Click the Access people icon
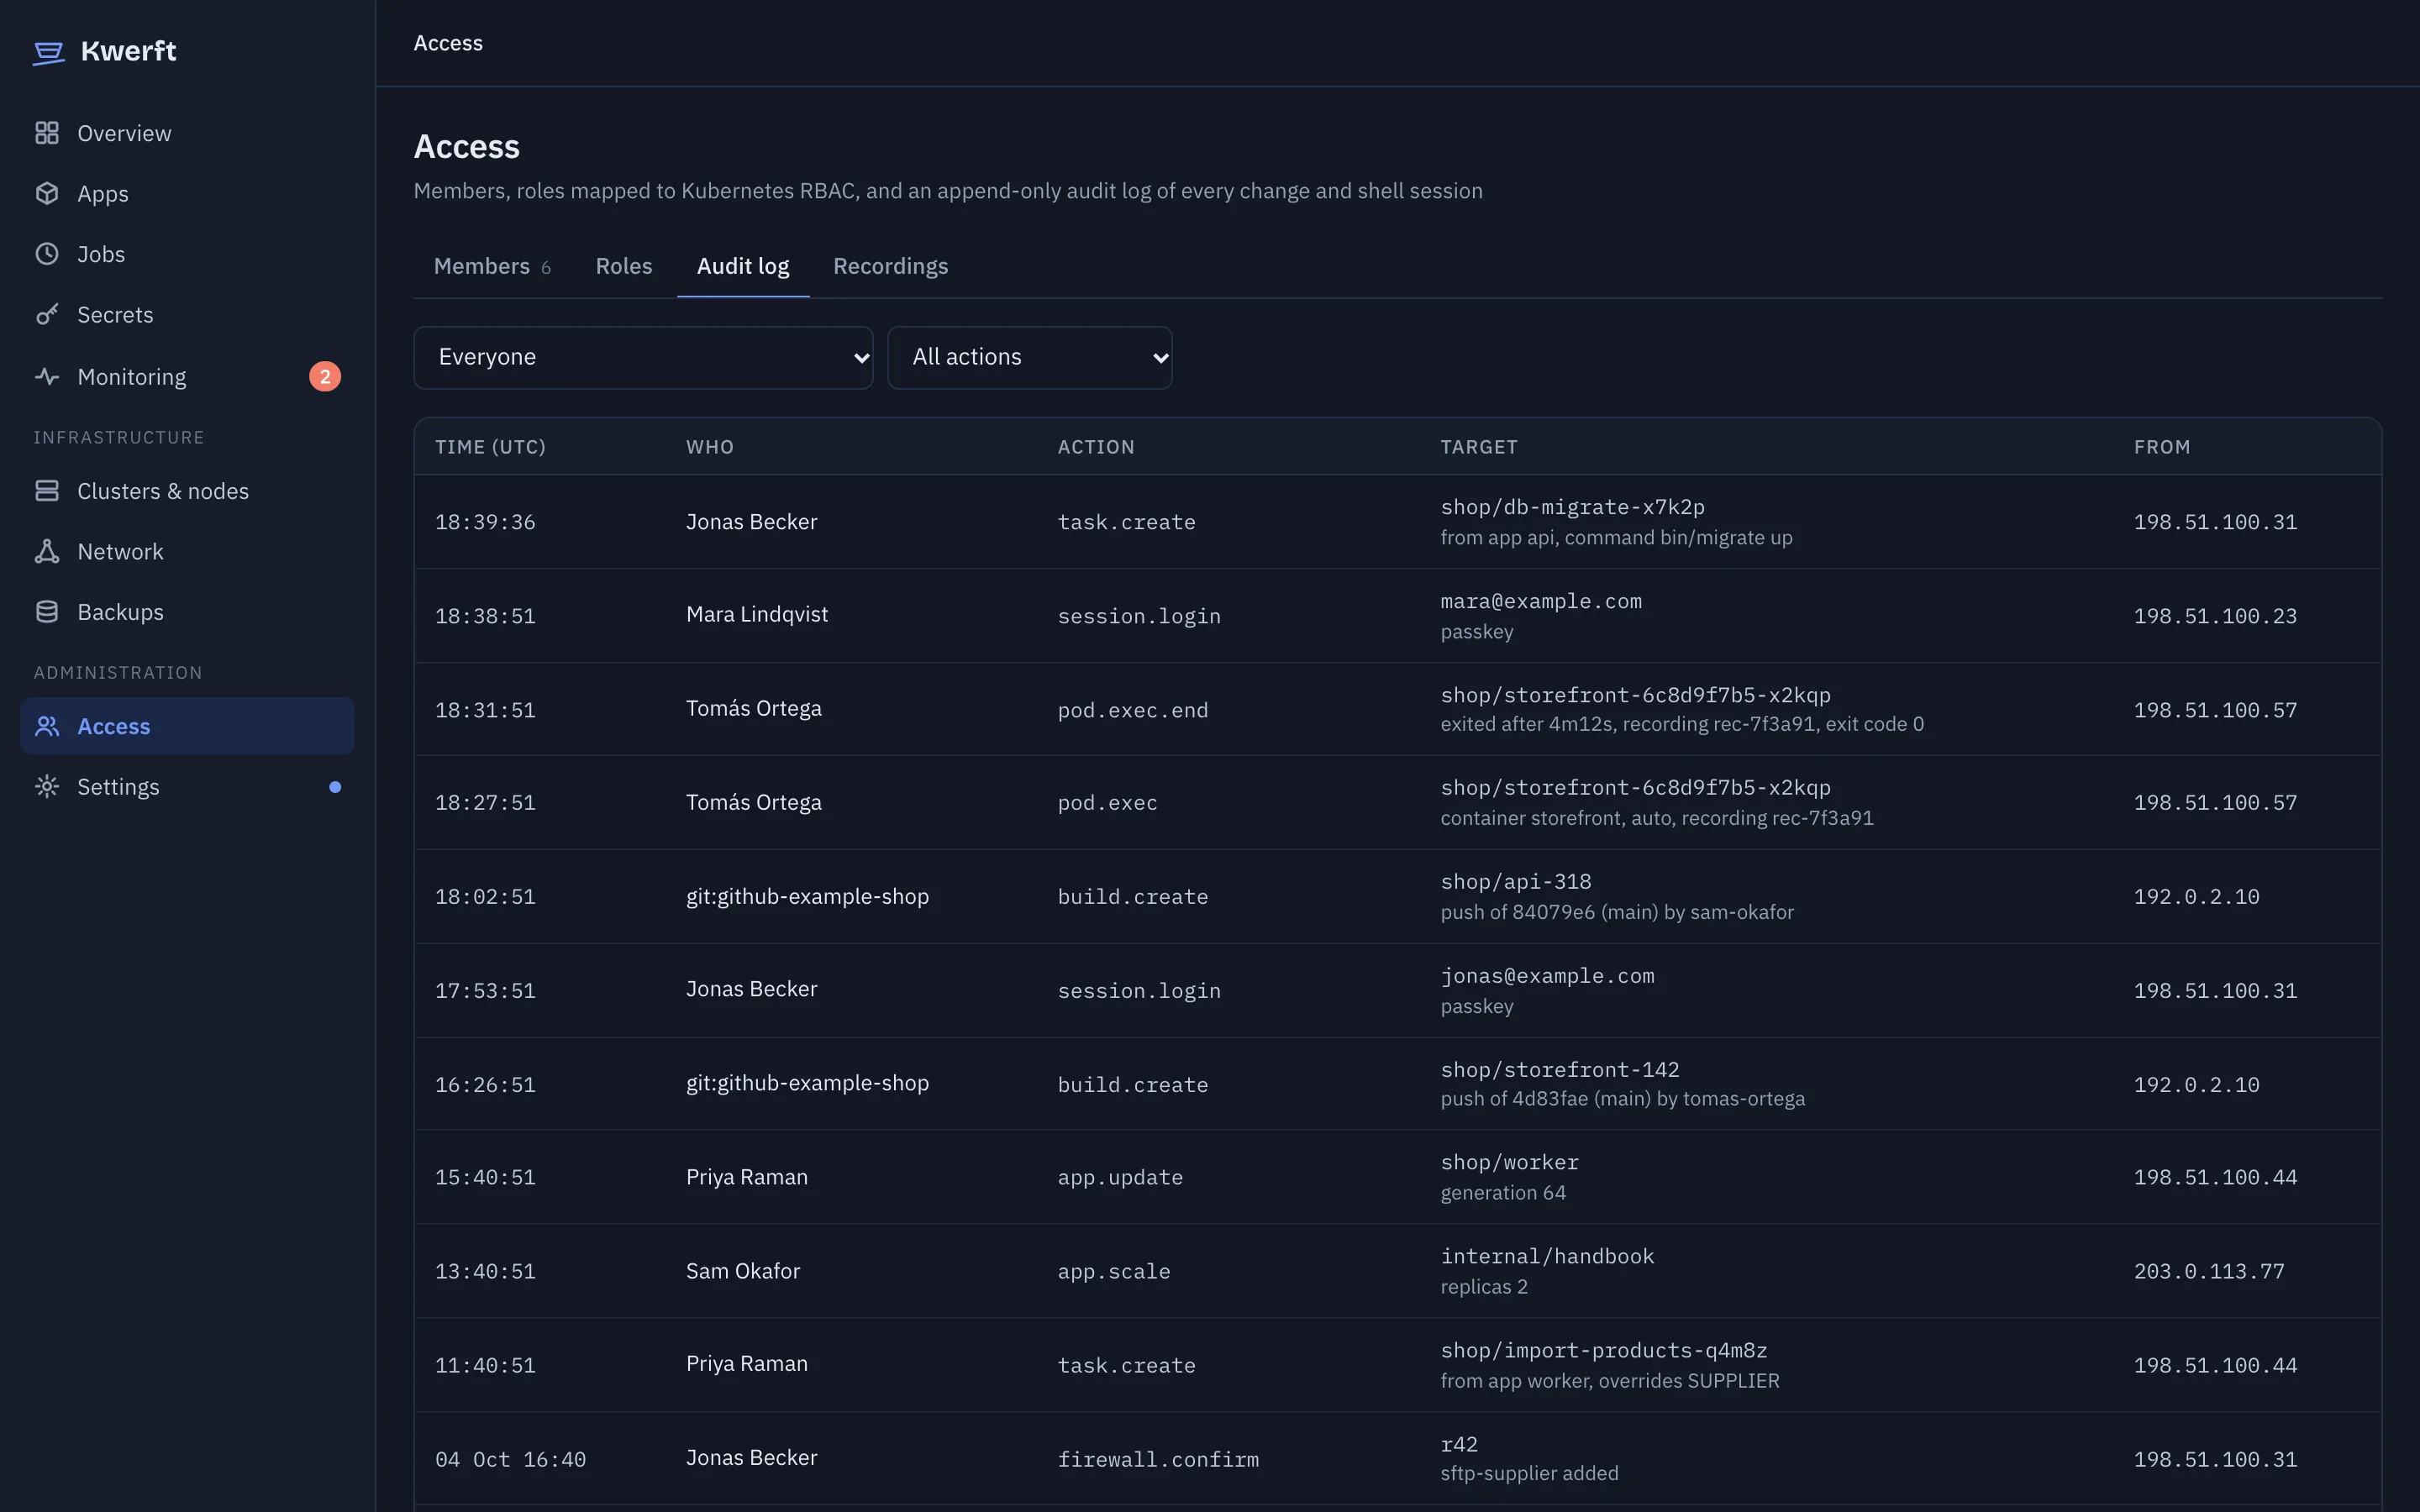Viewport: 2420px width, 1512px height. point(47,726)
